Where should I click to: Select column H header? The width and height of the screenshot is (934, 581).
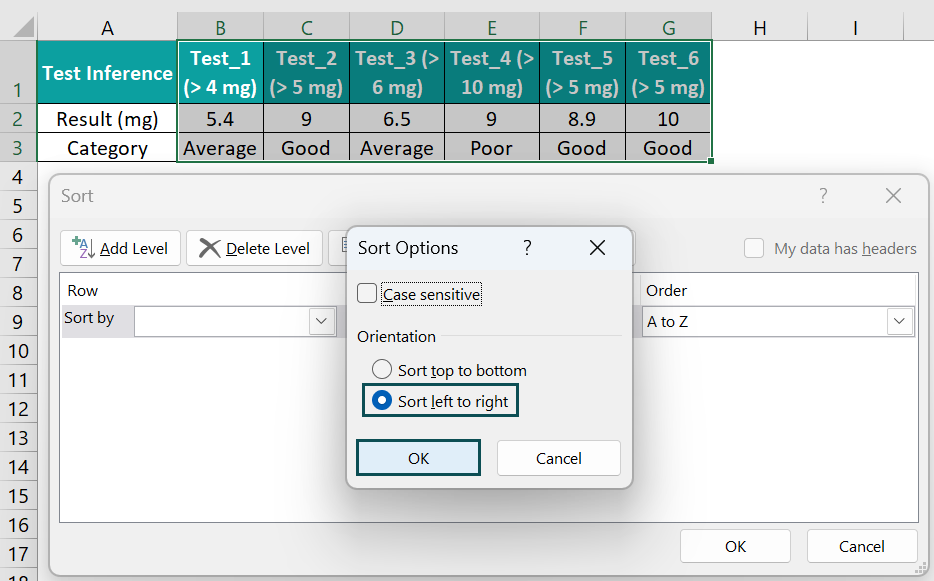[759, 27]
